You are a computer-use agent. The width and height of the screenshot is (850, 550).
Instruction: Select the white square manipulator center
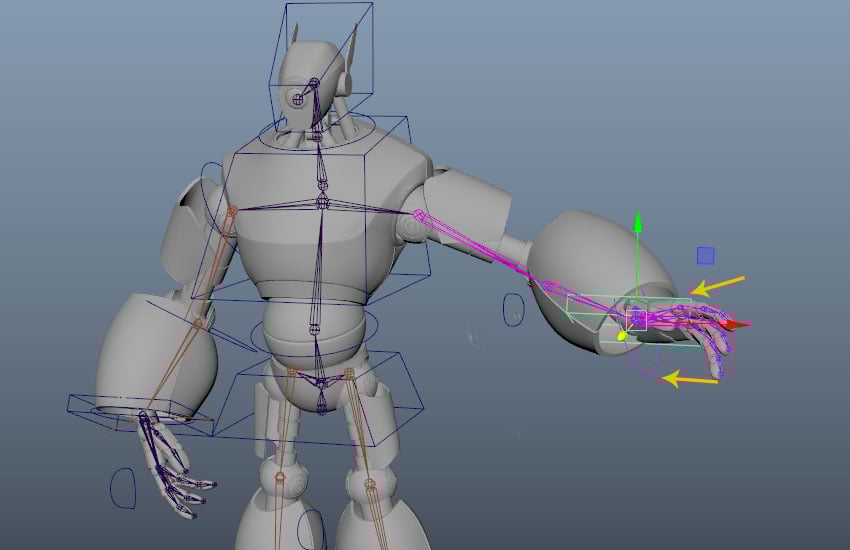point(636,319)
